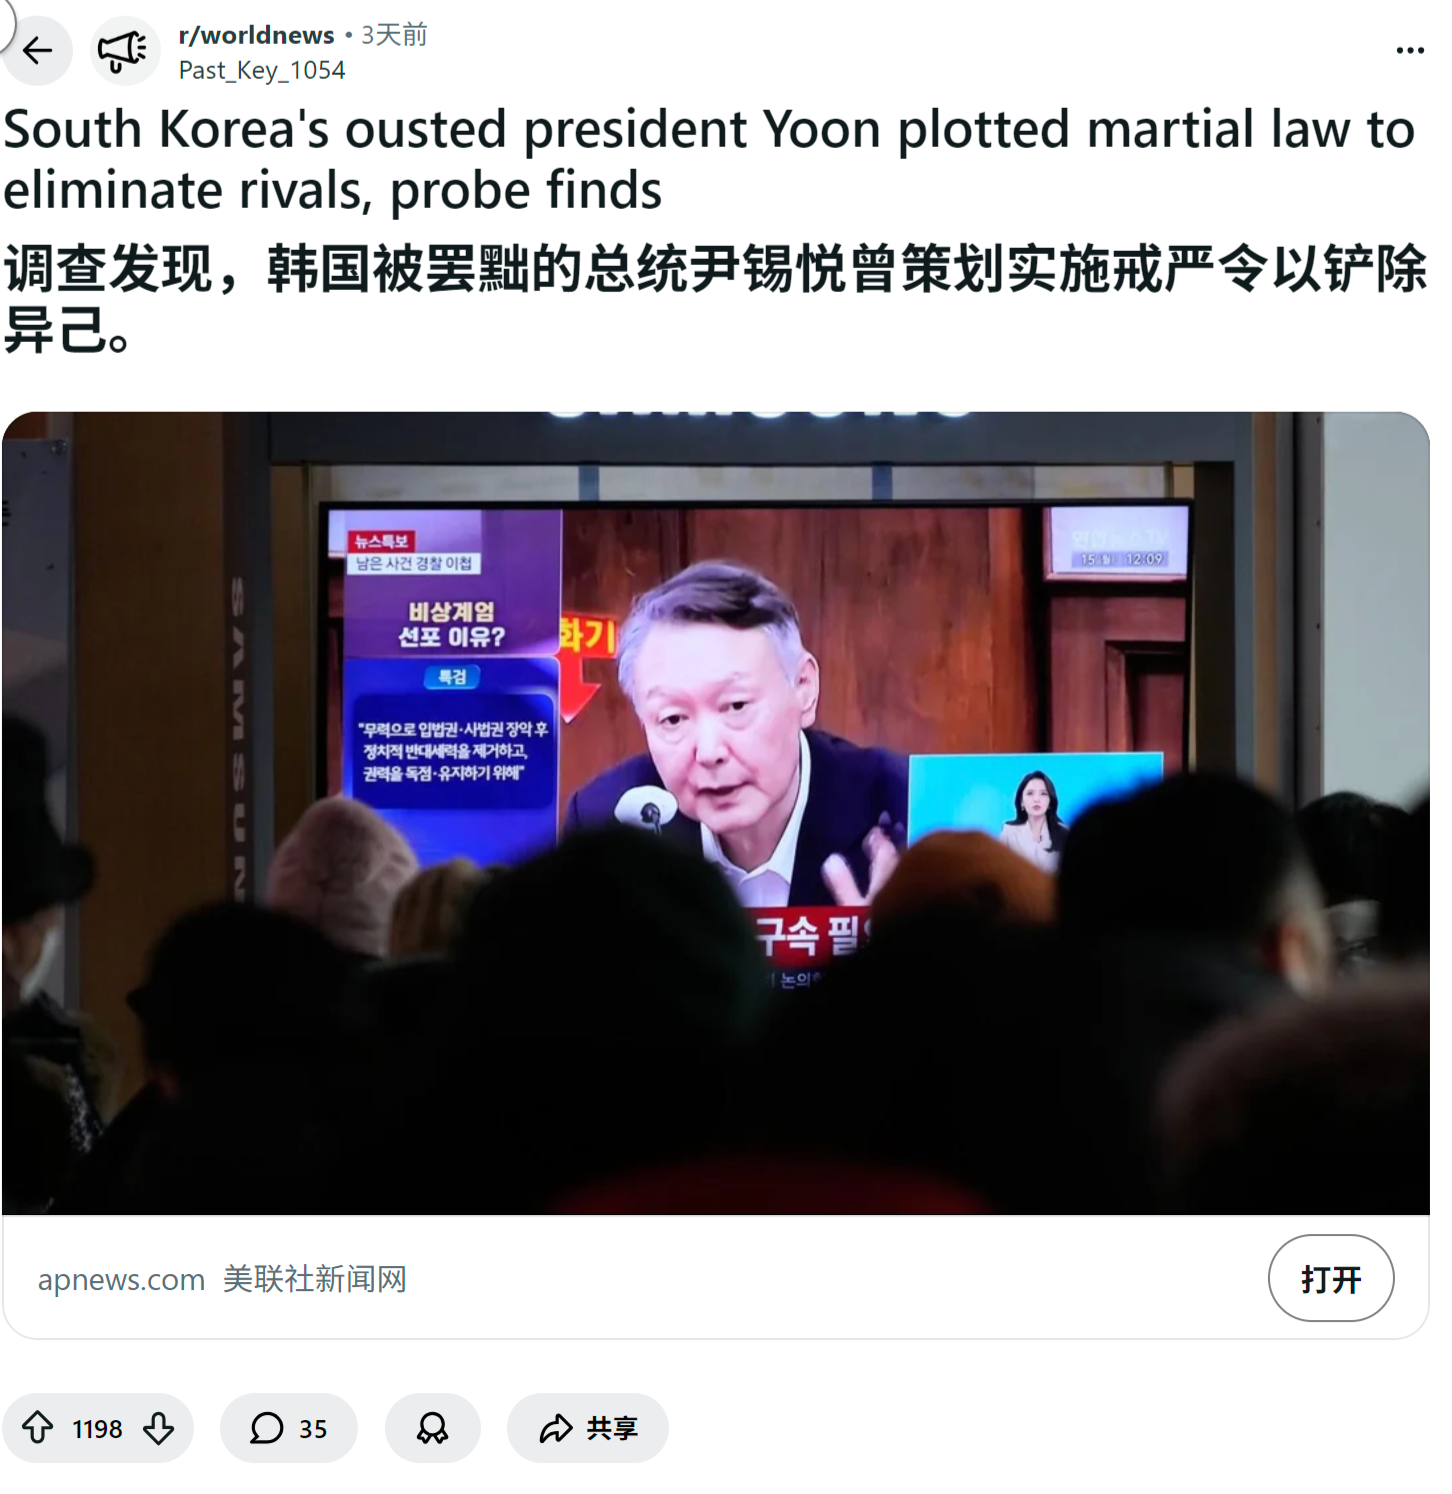Go back using the left arrow

(37, 50)
